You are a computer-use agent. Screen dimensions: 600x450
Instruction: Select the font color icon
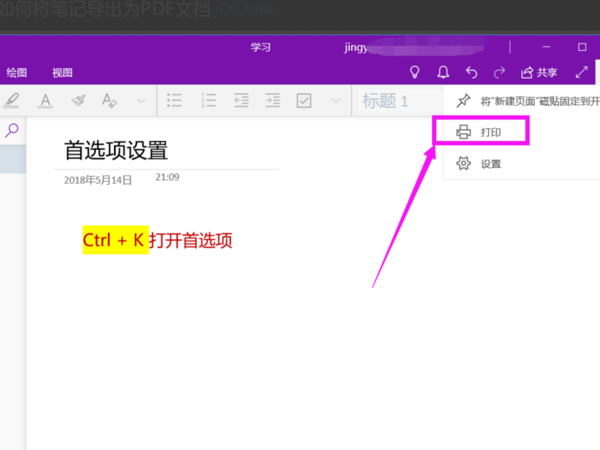pos(45,100)
